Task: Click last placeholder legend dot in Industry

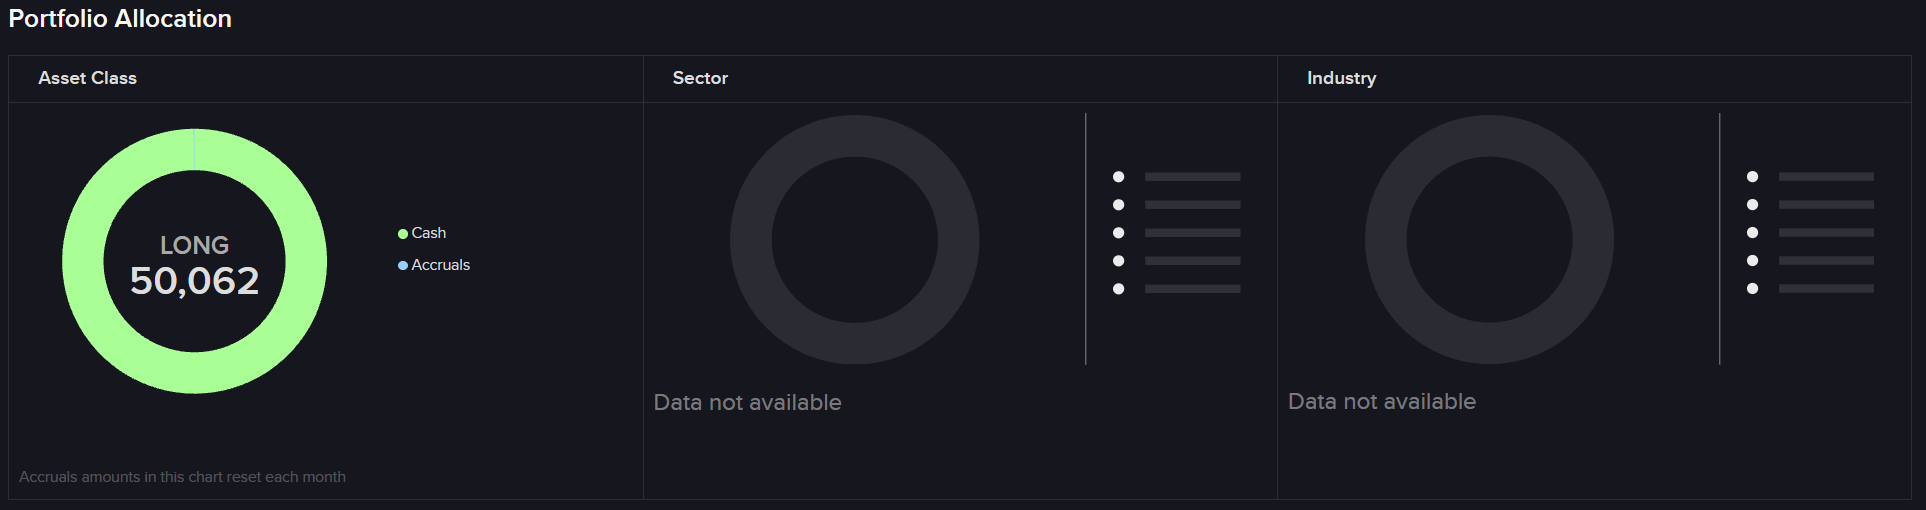Action: click(x=1753, y=289)
